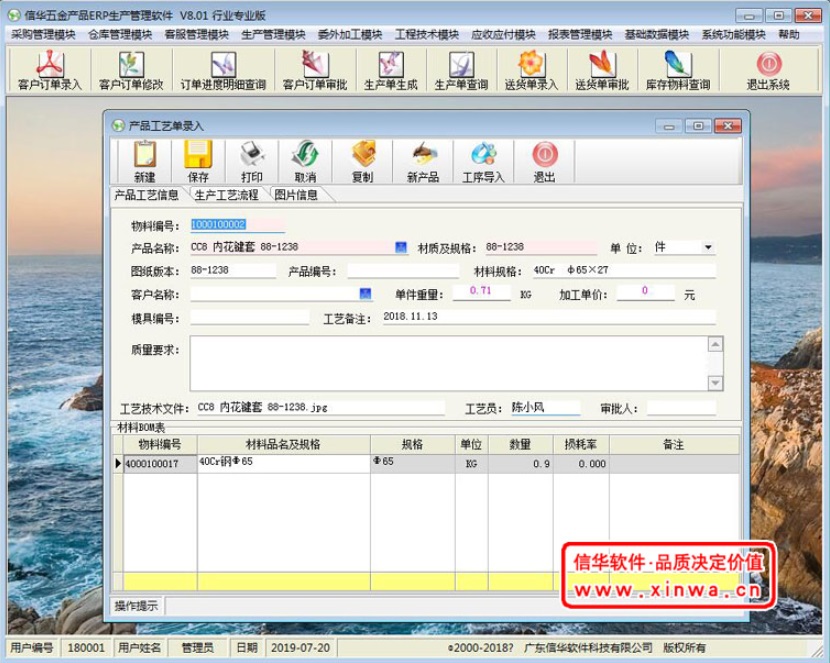830x663 pixels.
Task: Open 库存物料查询 from the main toolbar
Action: point(677,70)
